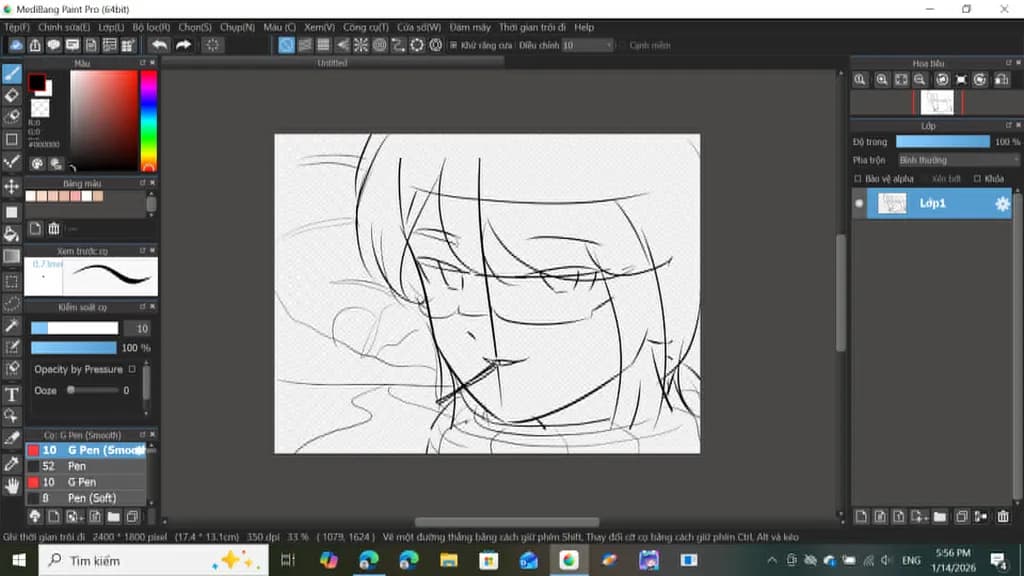Select the G Pen (Smooth) brush
Viewport: 1024px width, 576px height.
tap(86, 450)
